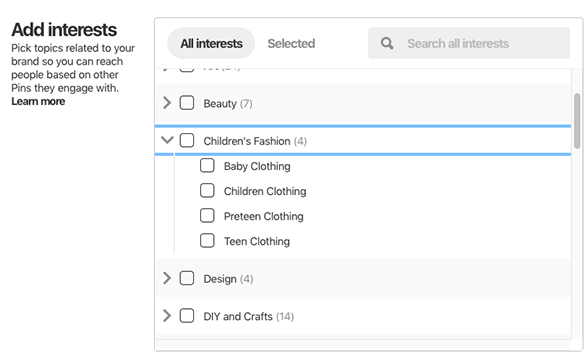Switch to the All interests tab
The width and height of the screenshot is (588, 361).
[211, 43]
